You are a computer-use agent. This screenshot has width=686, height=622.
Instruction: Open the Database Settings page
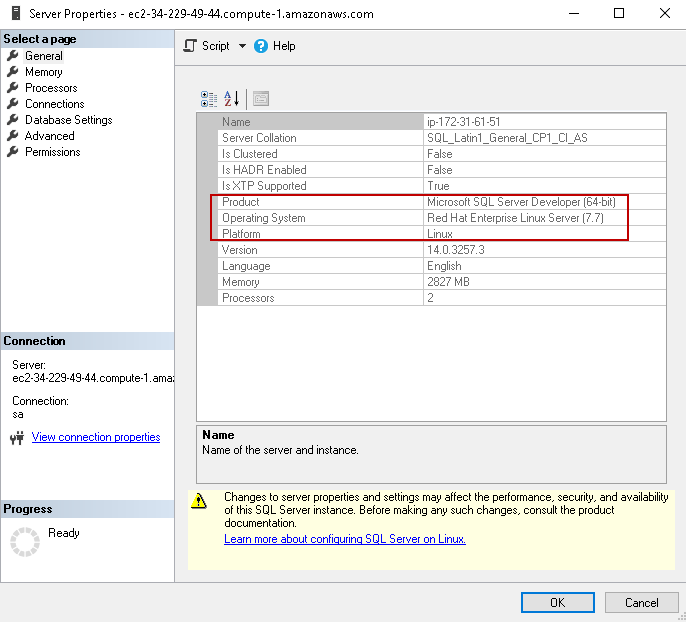[68, 120]
